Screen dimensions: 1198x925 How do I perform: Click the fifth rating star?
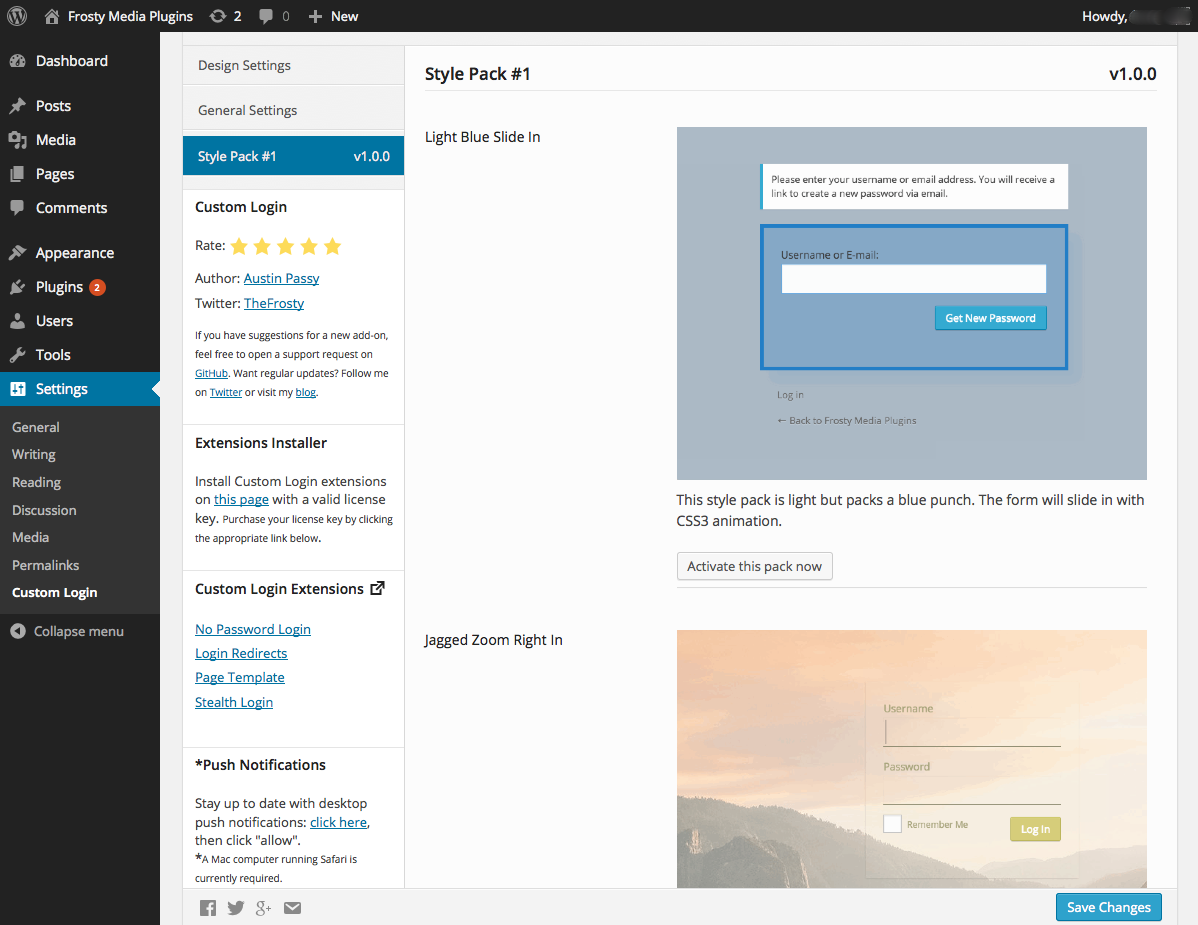[332, 246]
